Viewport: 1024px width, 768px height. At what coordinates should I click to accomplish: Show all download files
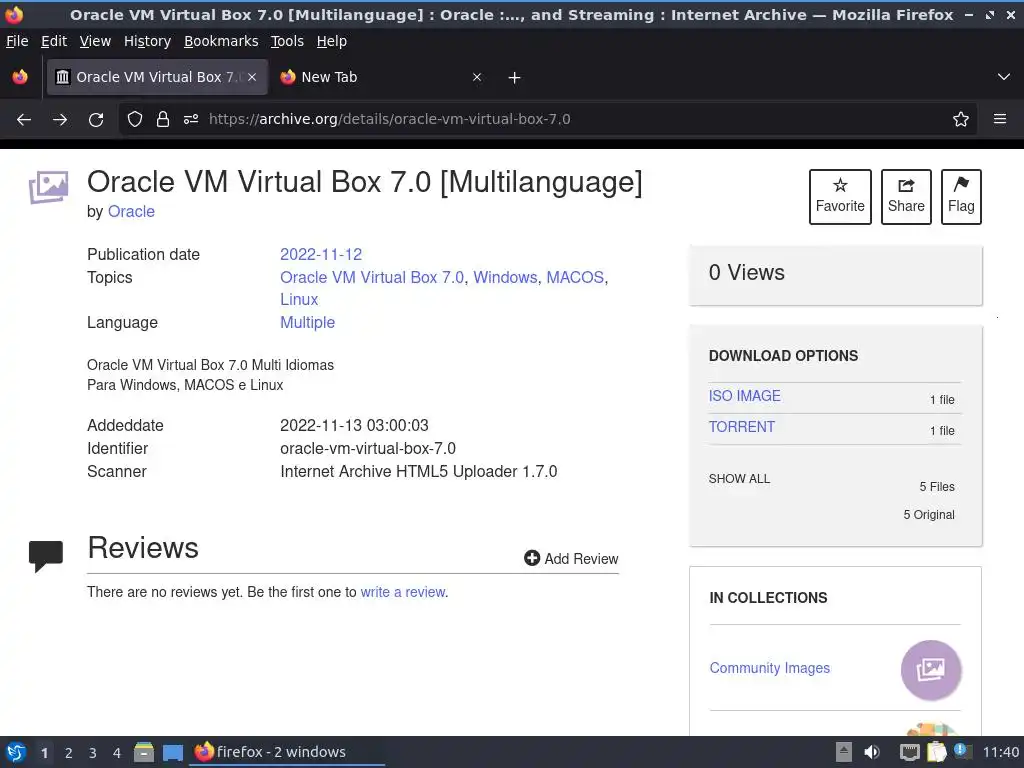click(x=739, y=479)
